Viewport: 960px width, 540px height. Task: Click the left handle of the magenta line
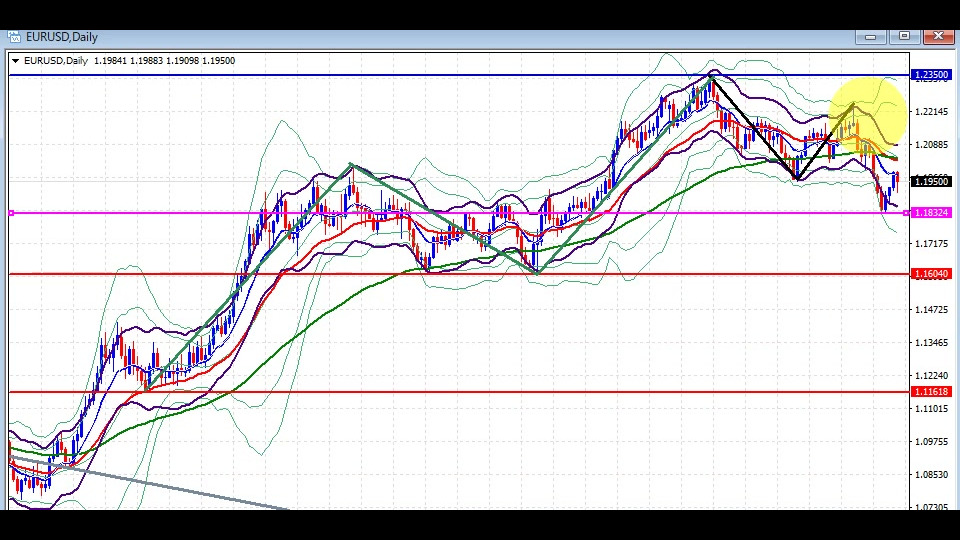point(12,213)
